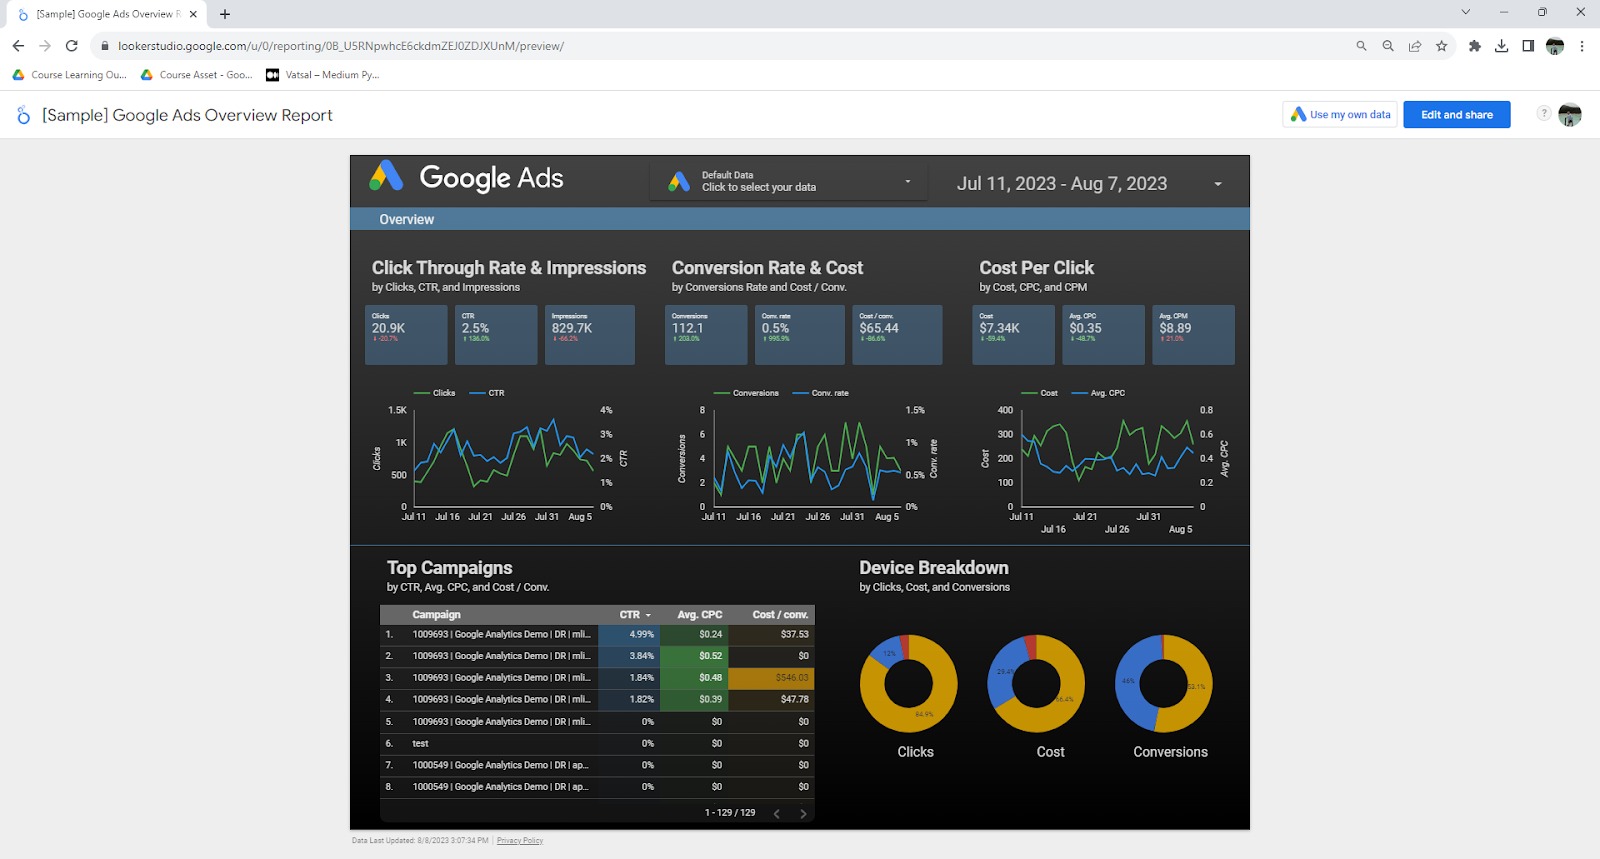Viewport: 1600px width, 859px height.
Task: Select the Conv. rate 0.5% scorecard
Action: 800,335
